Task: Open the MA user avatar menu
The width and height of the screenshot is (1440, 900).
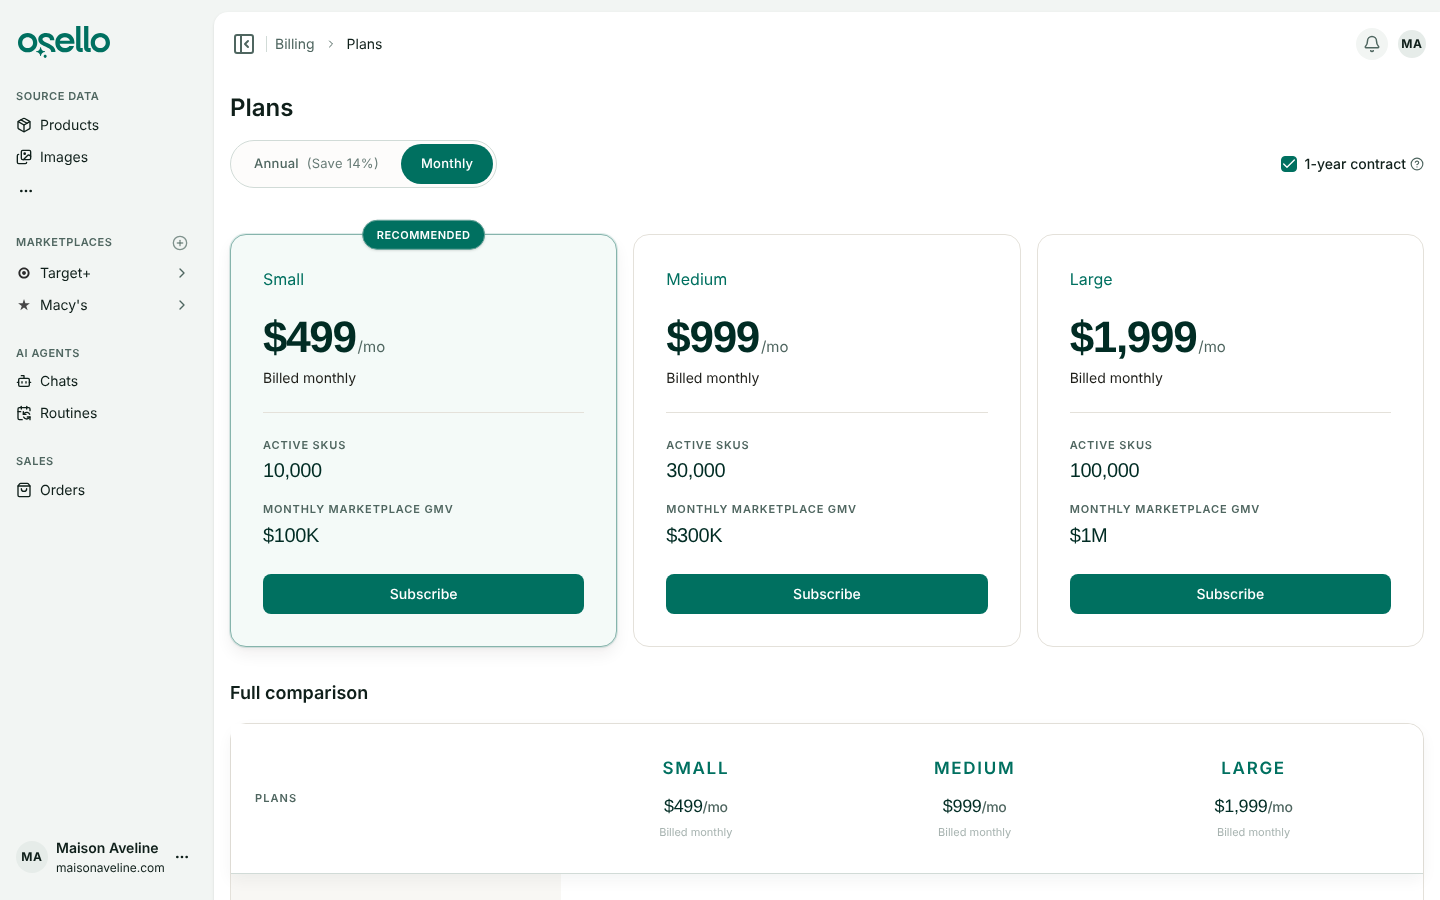Action: pyautogui.click(x=1412, y=44)
